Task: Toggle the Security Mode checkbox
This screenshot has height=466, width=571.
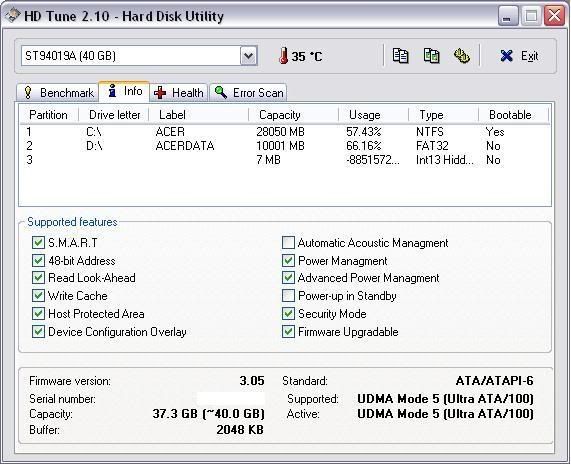Action: coord(288,313)
